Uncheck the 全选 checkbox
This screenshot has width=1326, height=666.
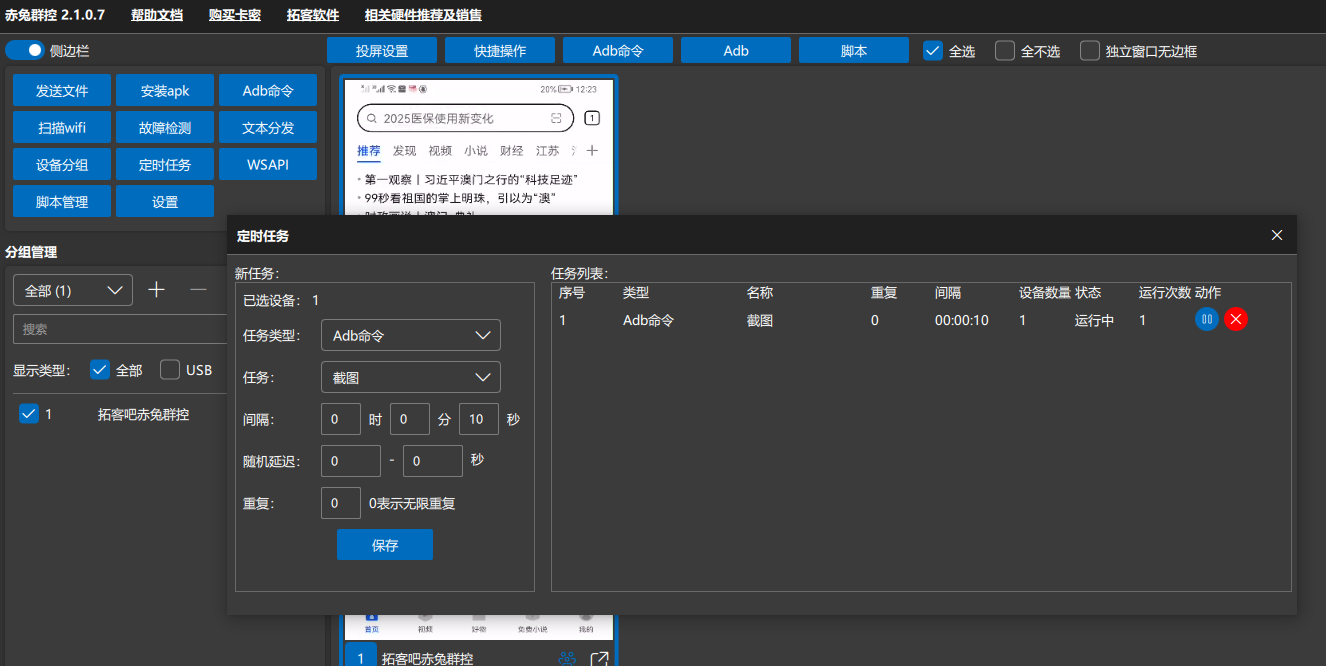tap(932, 50)
